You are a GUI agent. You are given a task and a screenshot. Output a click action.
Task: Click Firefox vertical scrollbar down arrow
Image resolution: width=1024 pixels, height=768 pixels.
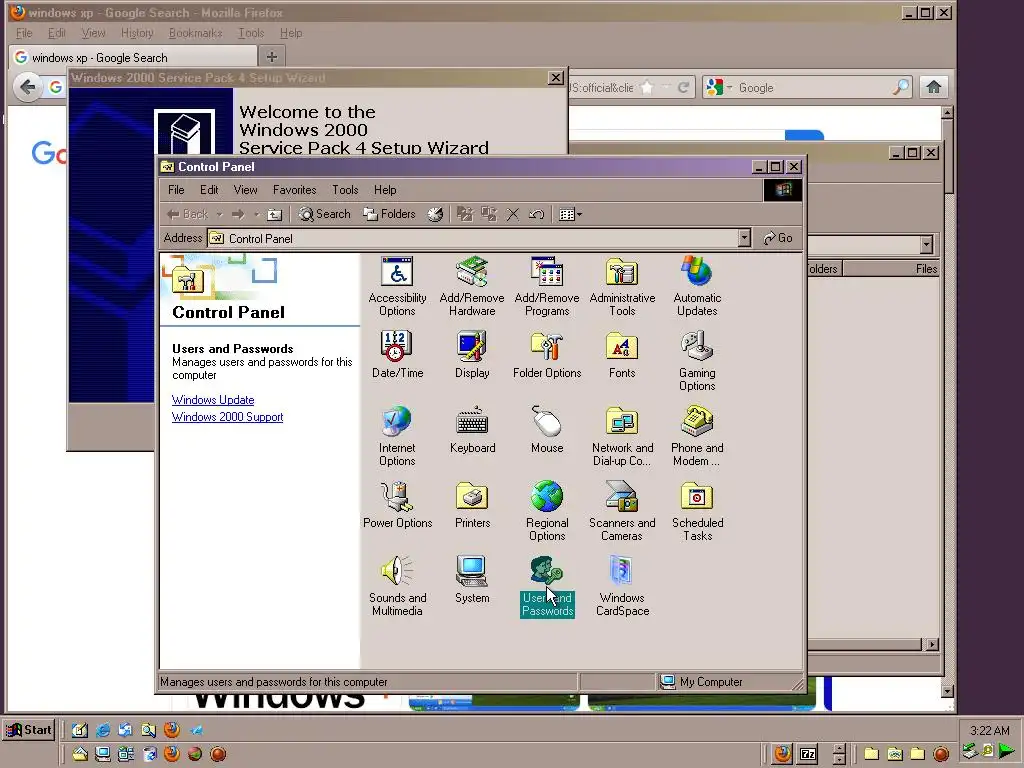tap(948, 691)
